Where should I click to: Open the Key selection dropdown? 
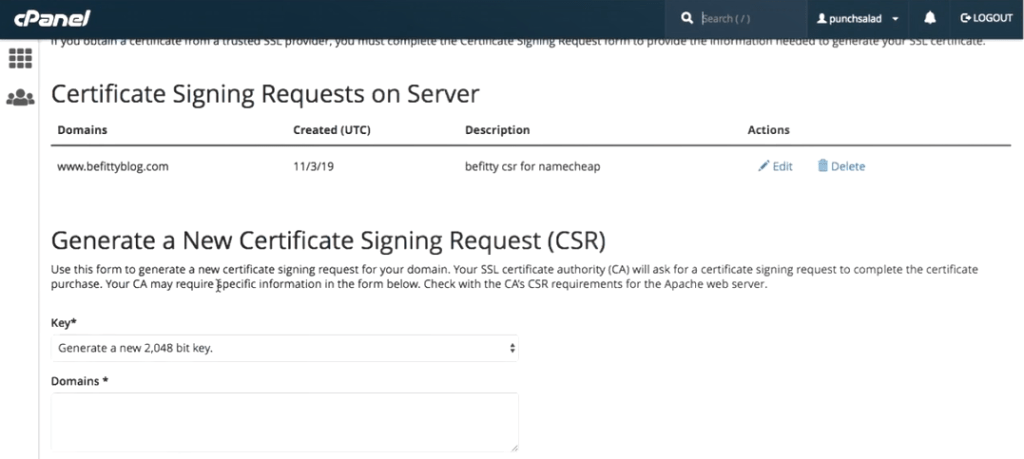(x=285, y=348)
